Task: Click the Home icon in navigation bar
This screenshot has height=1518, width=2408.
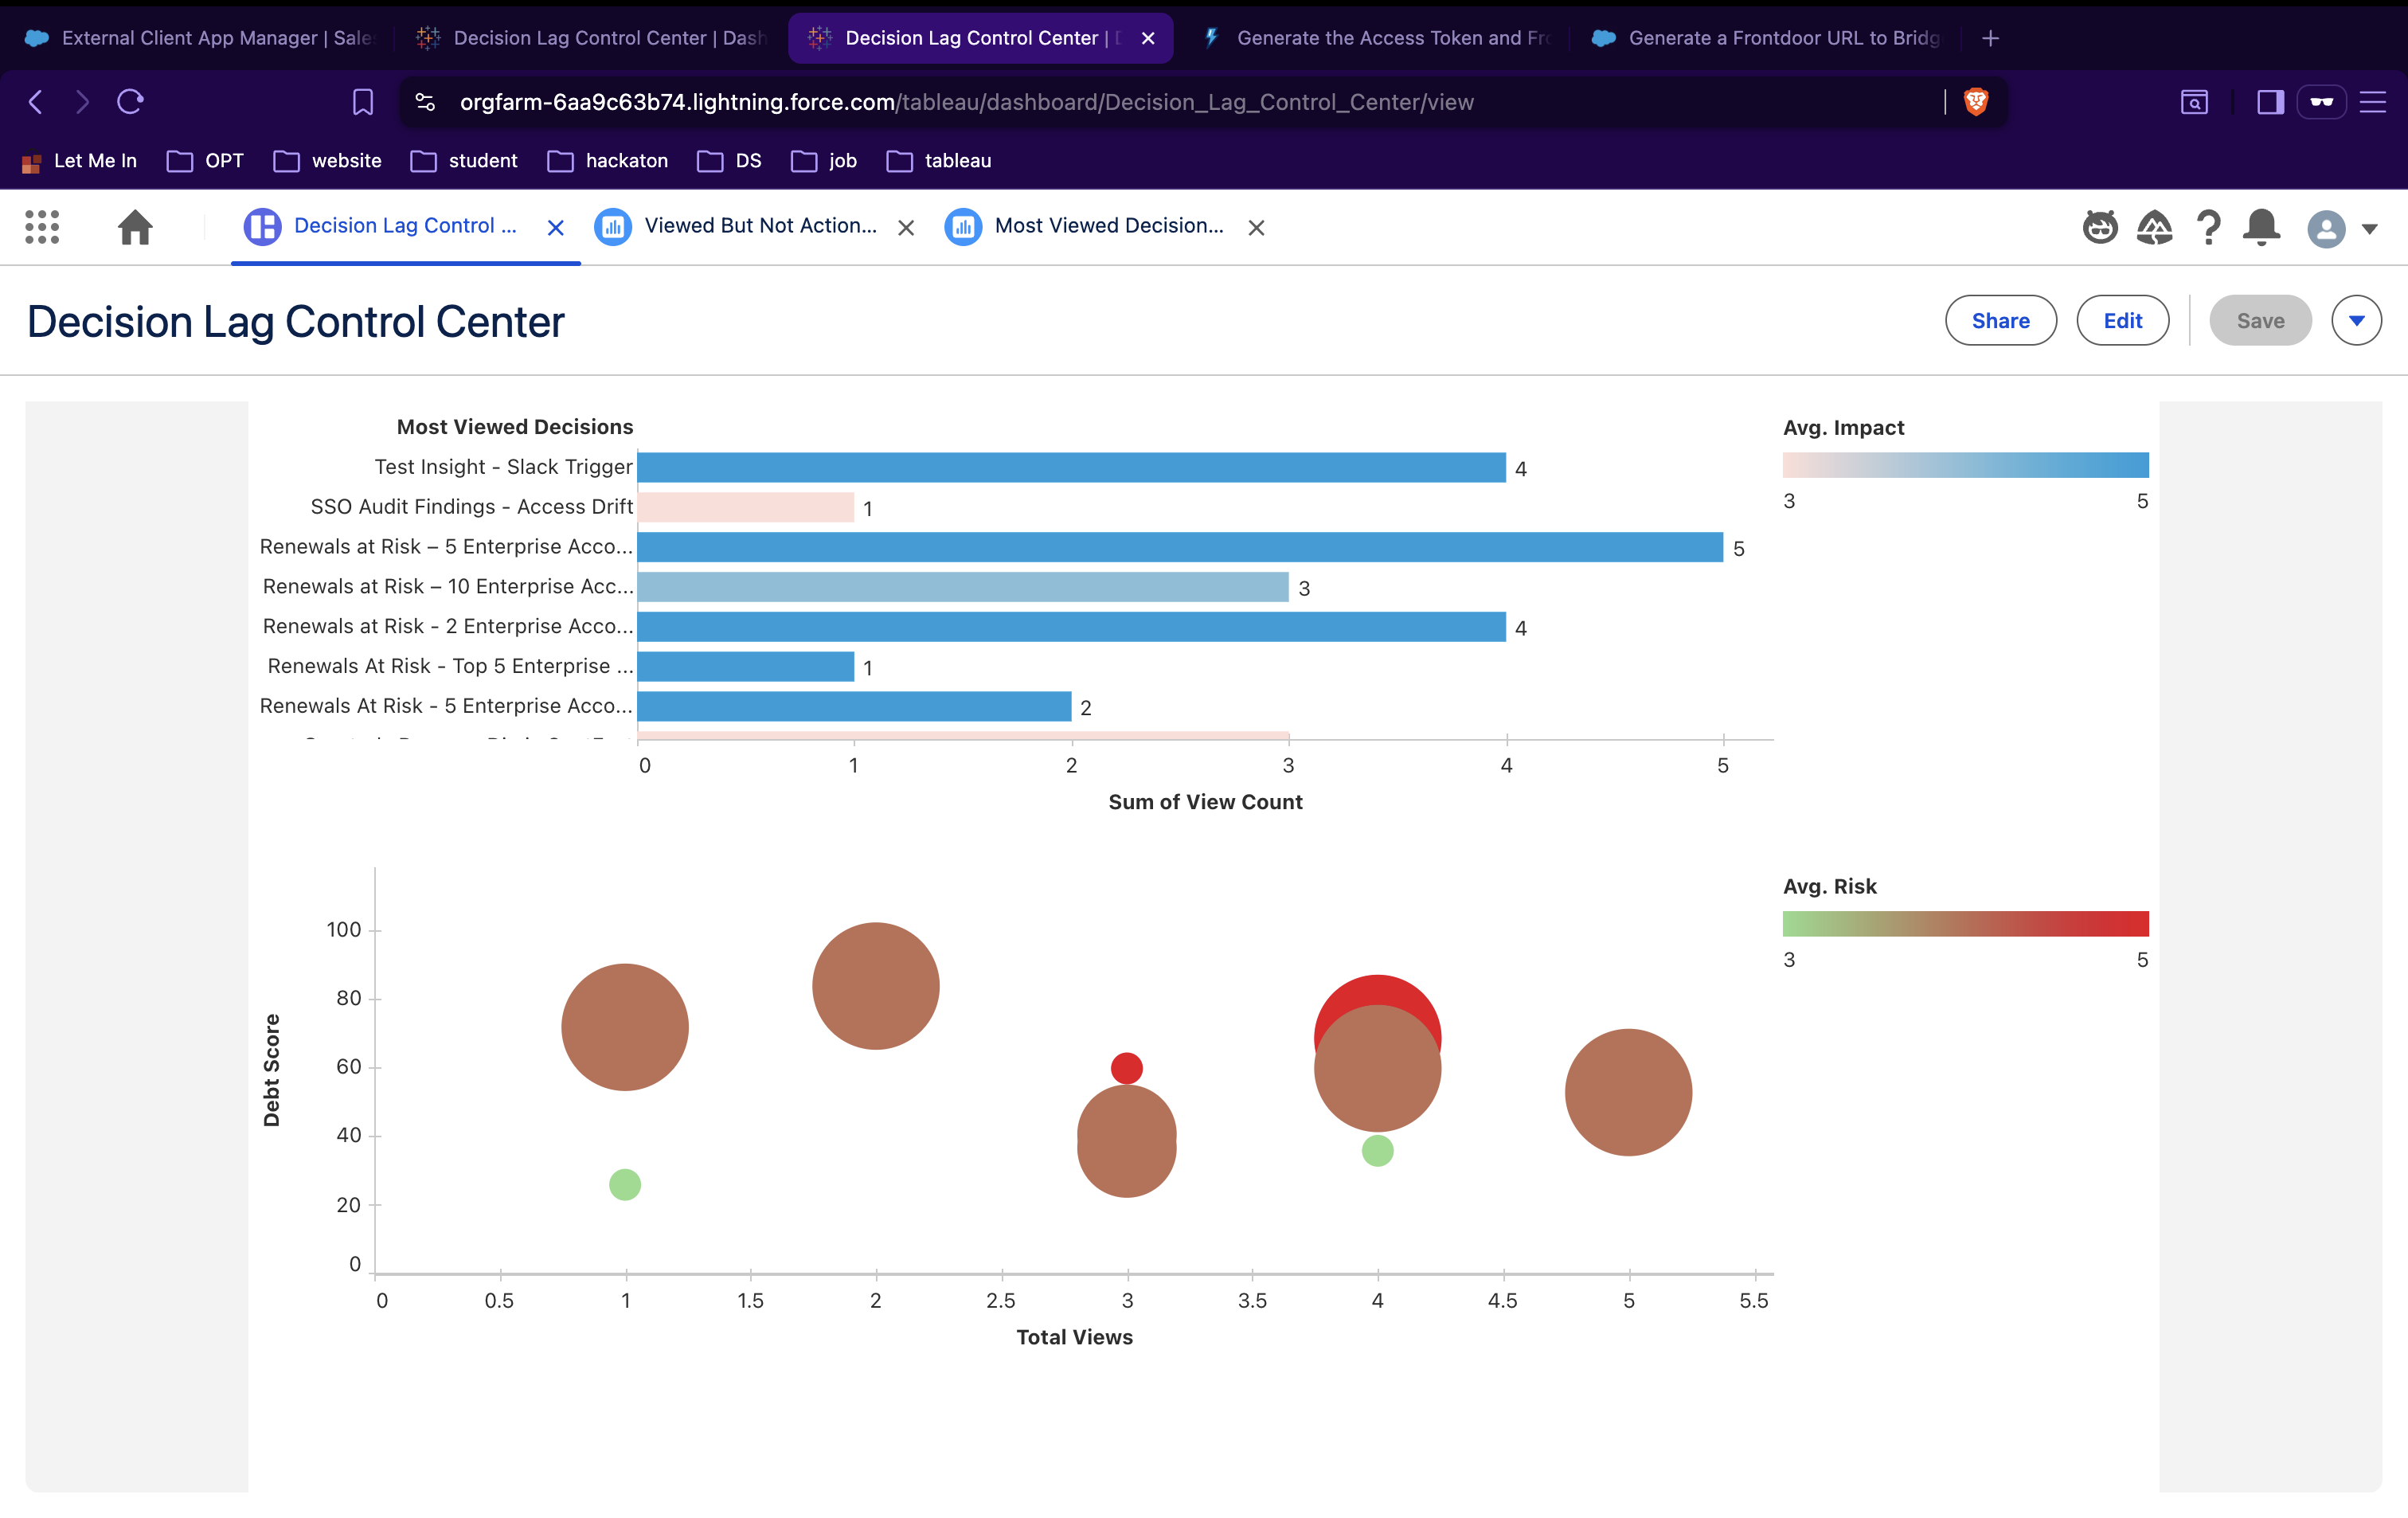Action: pyautogui.click(x=135, y=227)
